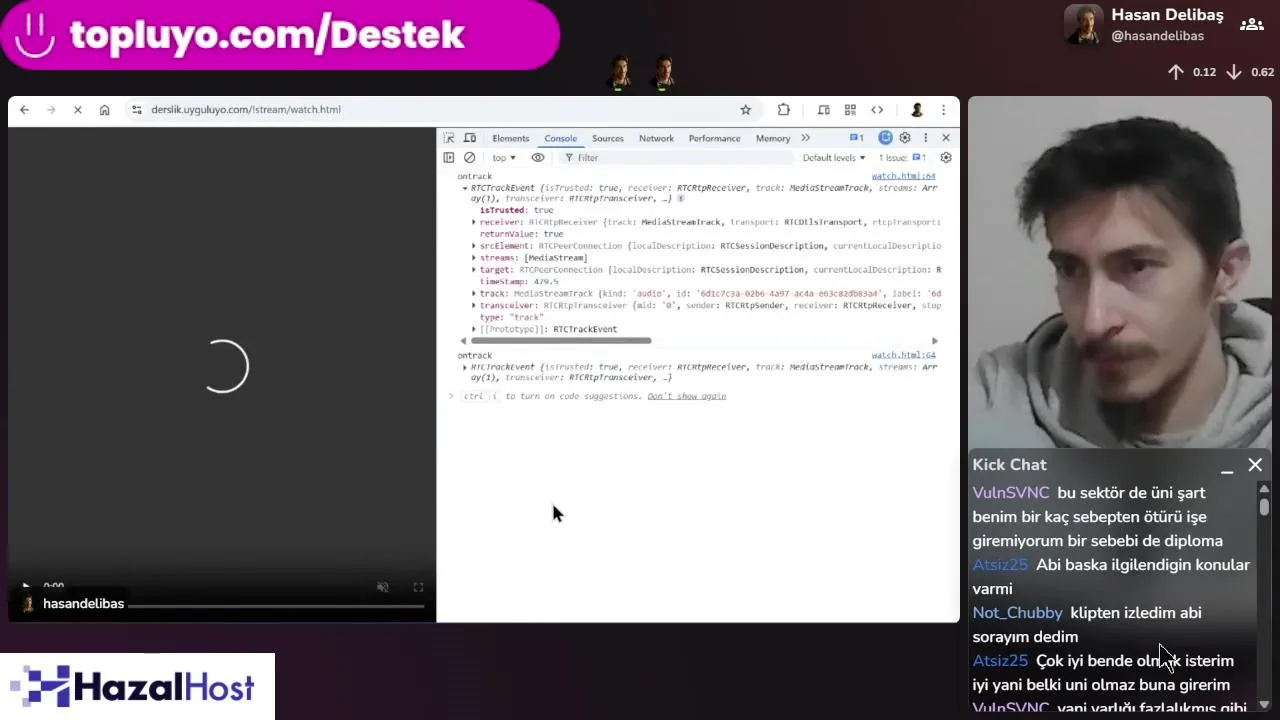Expand the track MediaStreamTrack property
The width and height of the screenshot is (1280, 720).
[x=474, y=294]
